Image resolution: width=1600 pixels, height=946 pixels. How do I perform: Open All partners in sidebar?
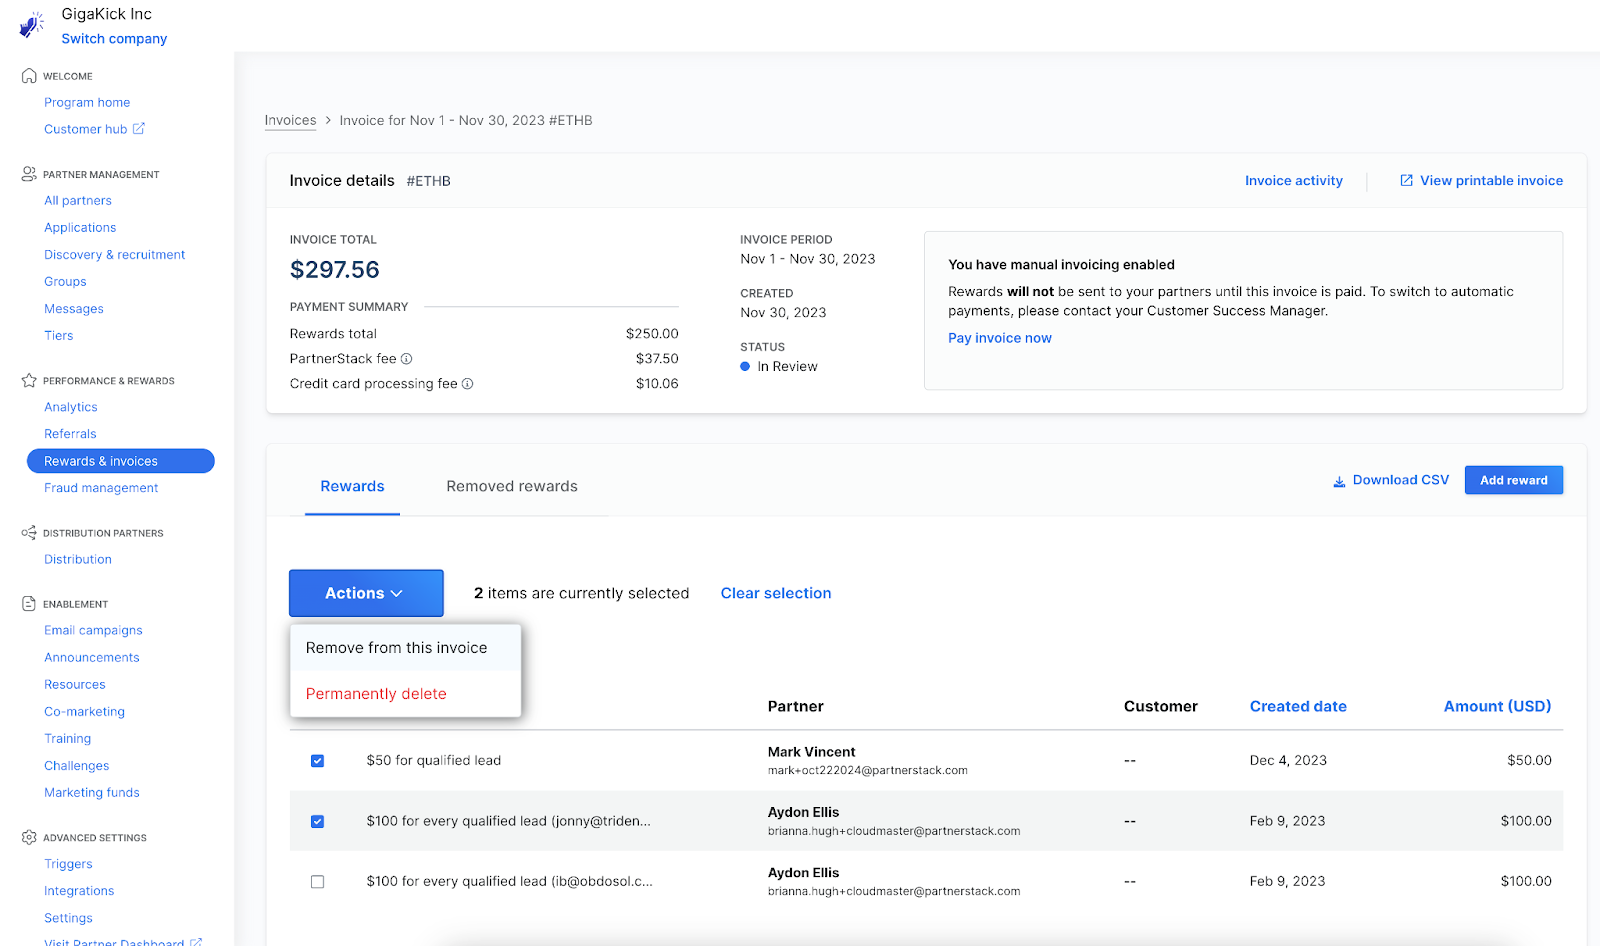pyautogui.click(x=78, y=201)
